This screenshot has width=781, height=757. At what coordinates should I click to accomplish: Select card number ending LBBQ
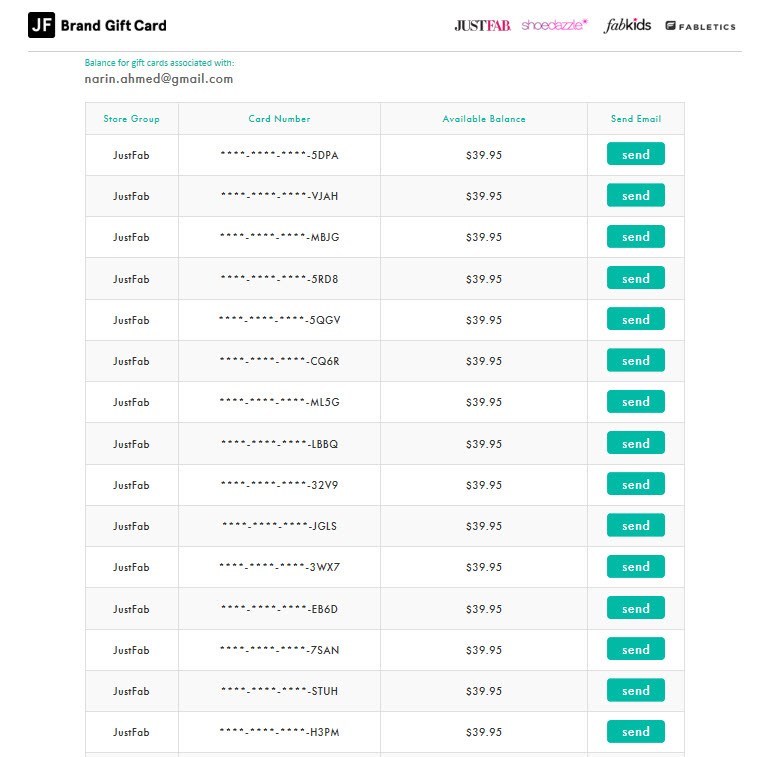pos(279,444)
